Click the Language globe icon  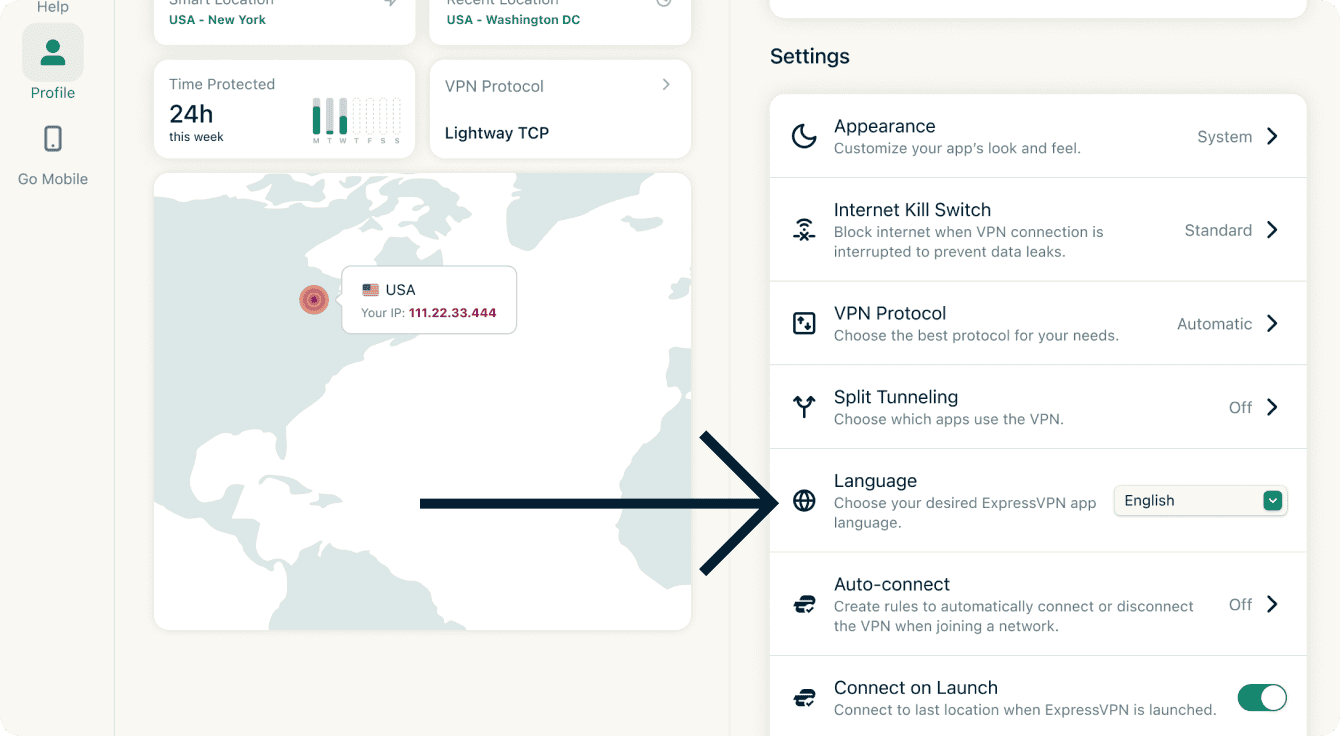tap(804, 501)
